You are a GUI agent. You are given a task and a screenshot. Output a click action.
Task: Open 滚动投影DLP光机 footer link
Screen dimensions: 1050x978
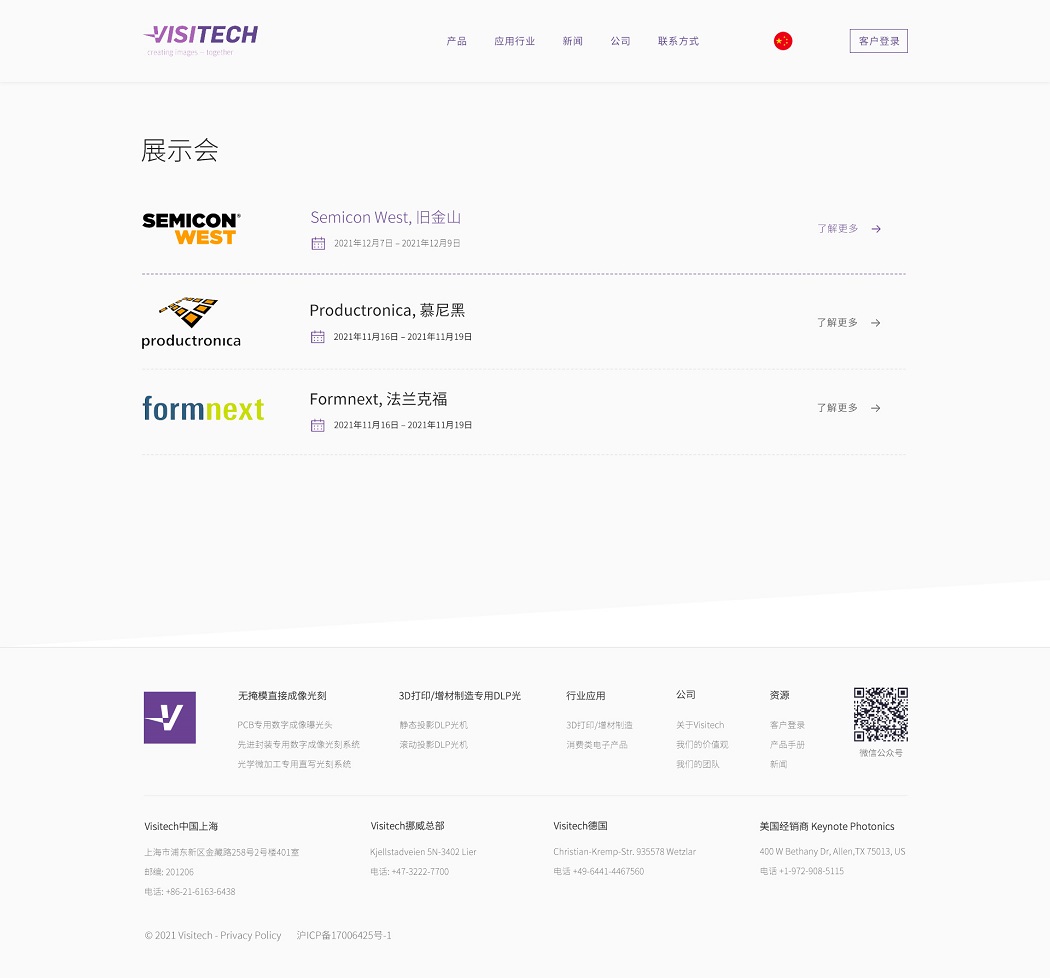coord(433,744)
